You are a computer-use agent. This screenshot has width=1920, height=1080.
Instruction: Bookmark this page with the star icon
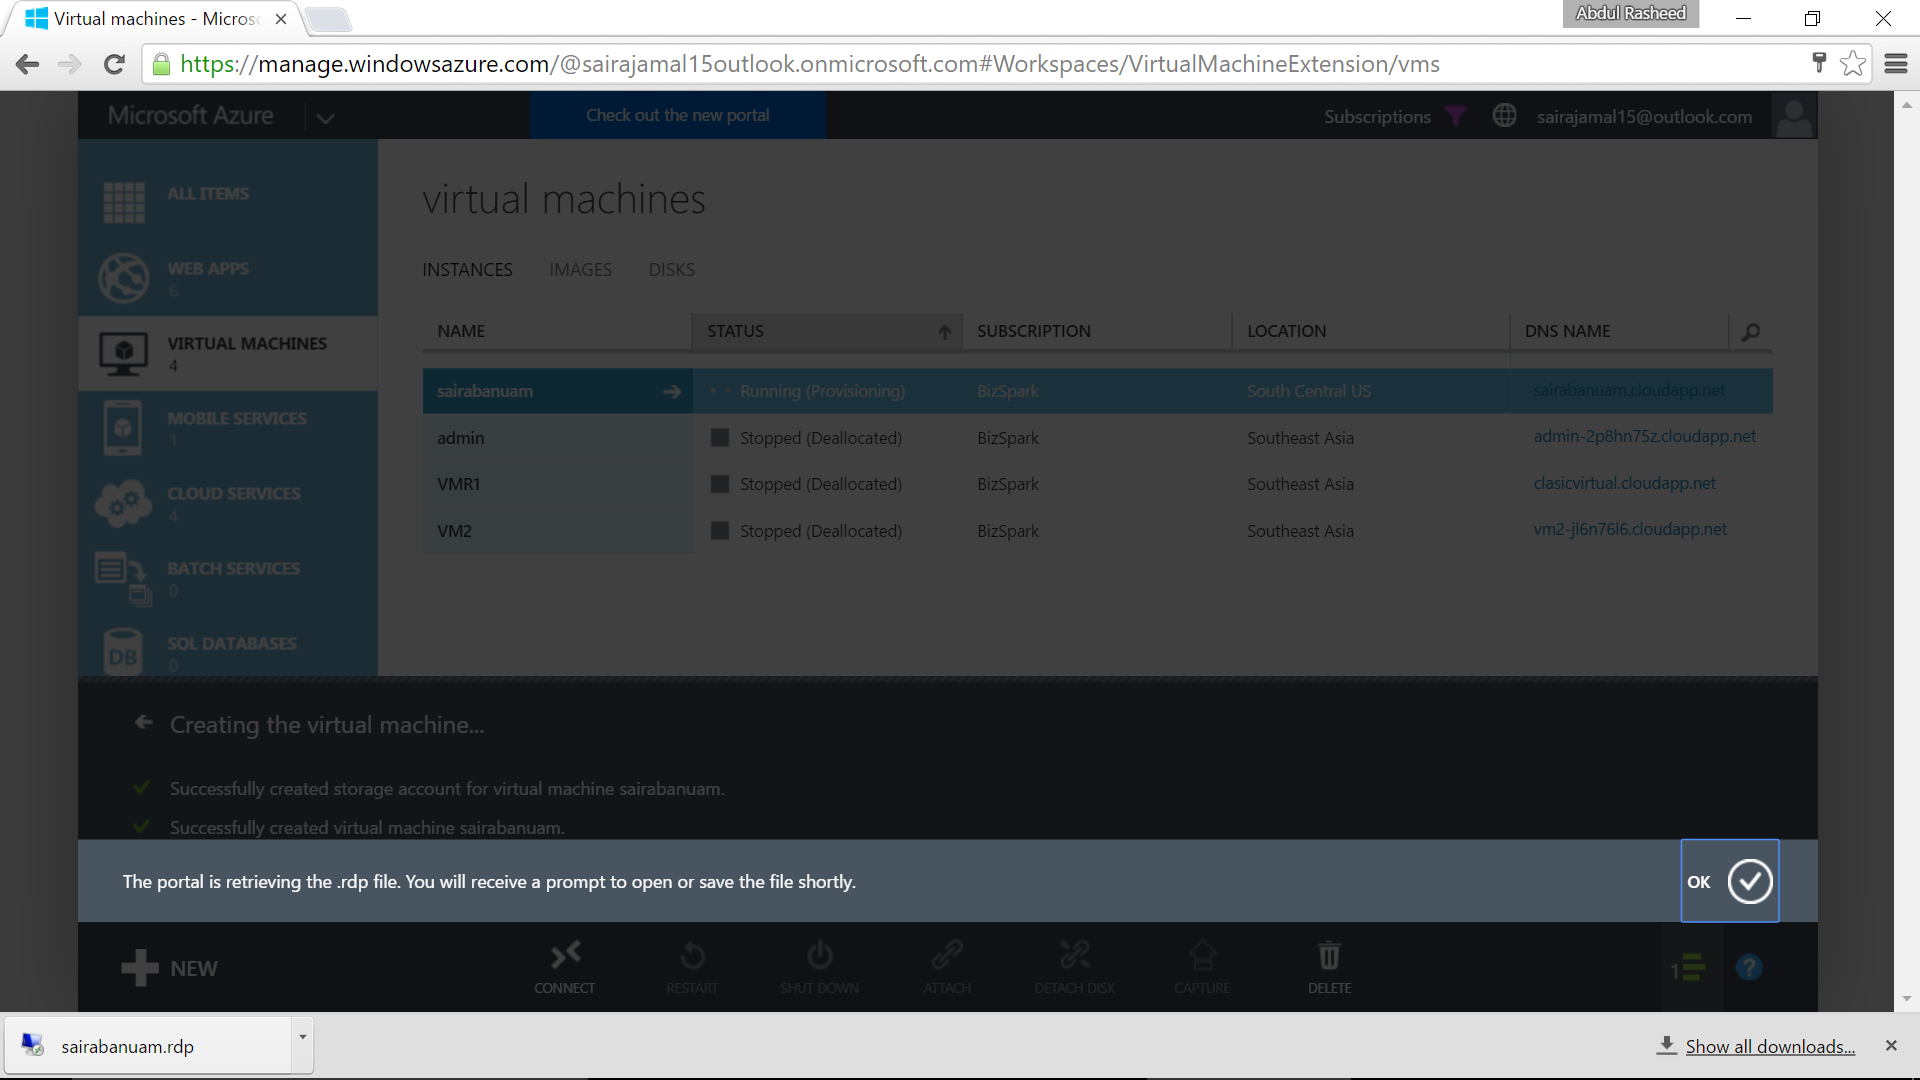coord(1853,64)
